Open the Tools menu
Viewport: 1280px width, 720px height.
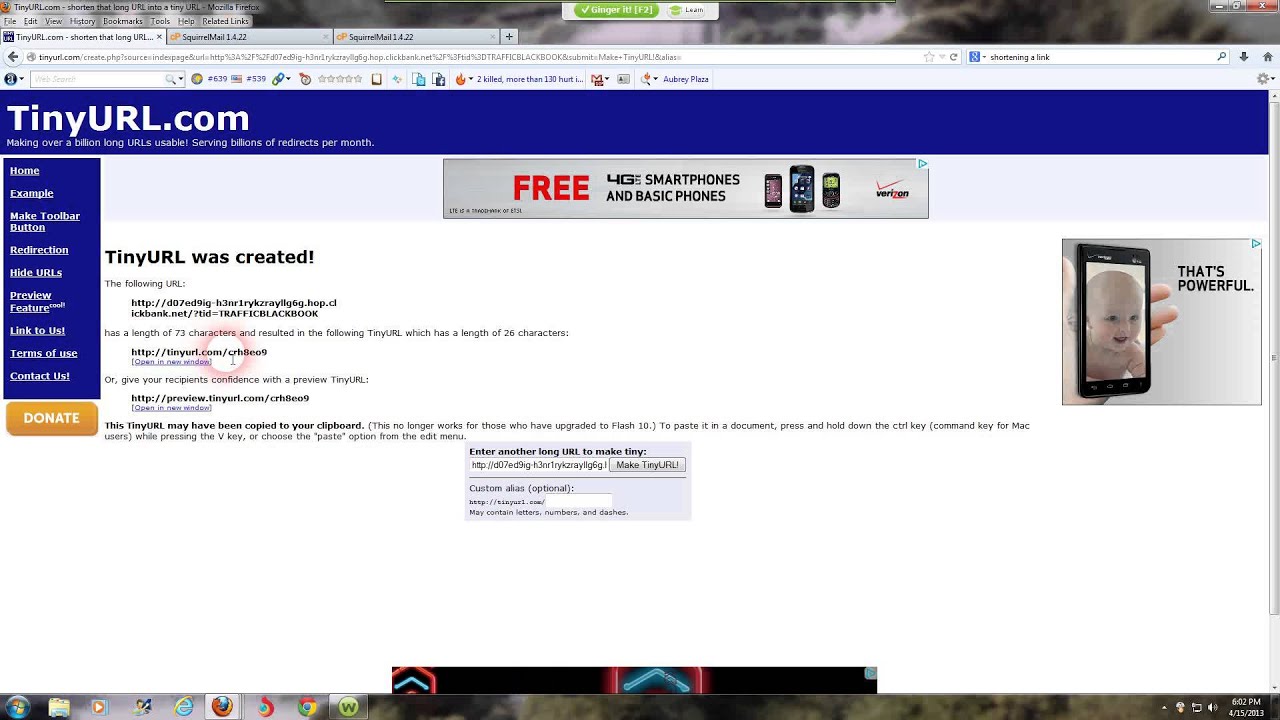160,21
